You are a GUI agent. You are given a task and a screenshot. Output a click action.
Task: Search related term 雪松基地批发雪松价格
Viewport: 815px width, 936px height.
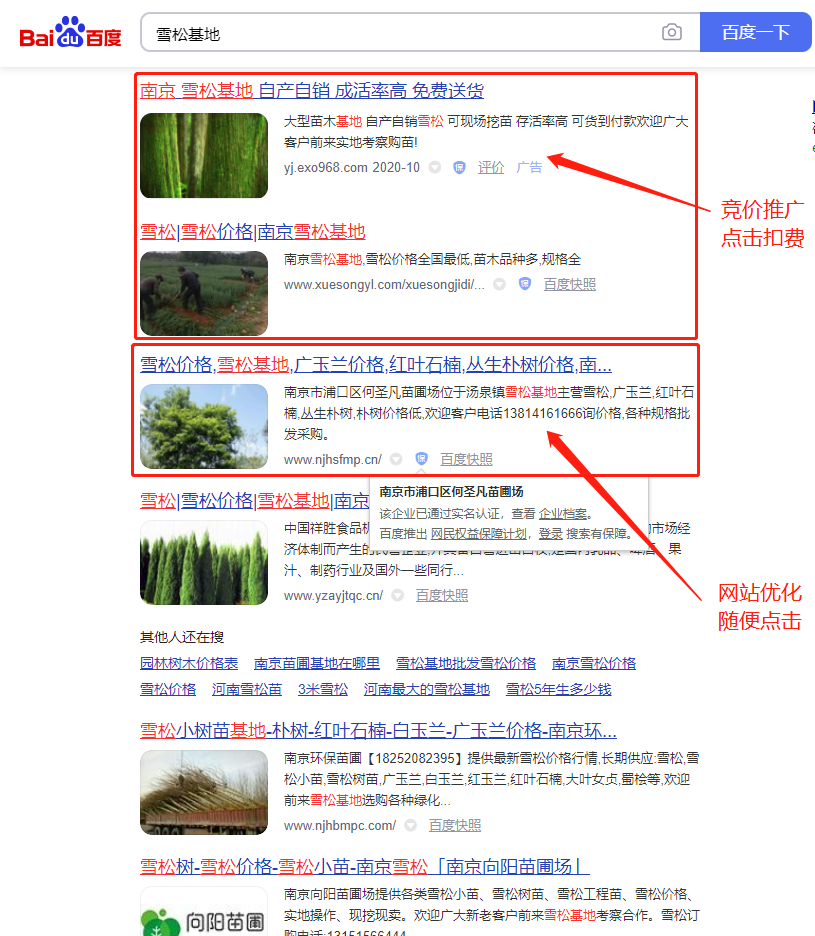pos(466,664)
